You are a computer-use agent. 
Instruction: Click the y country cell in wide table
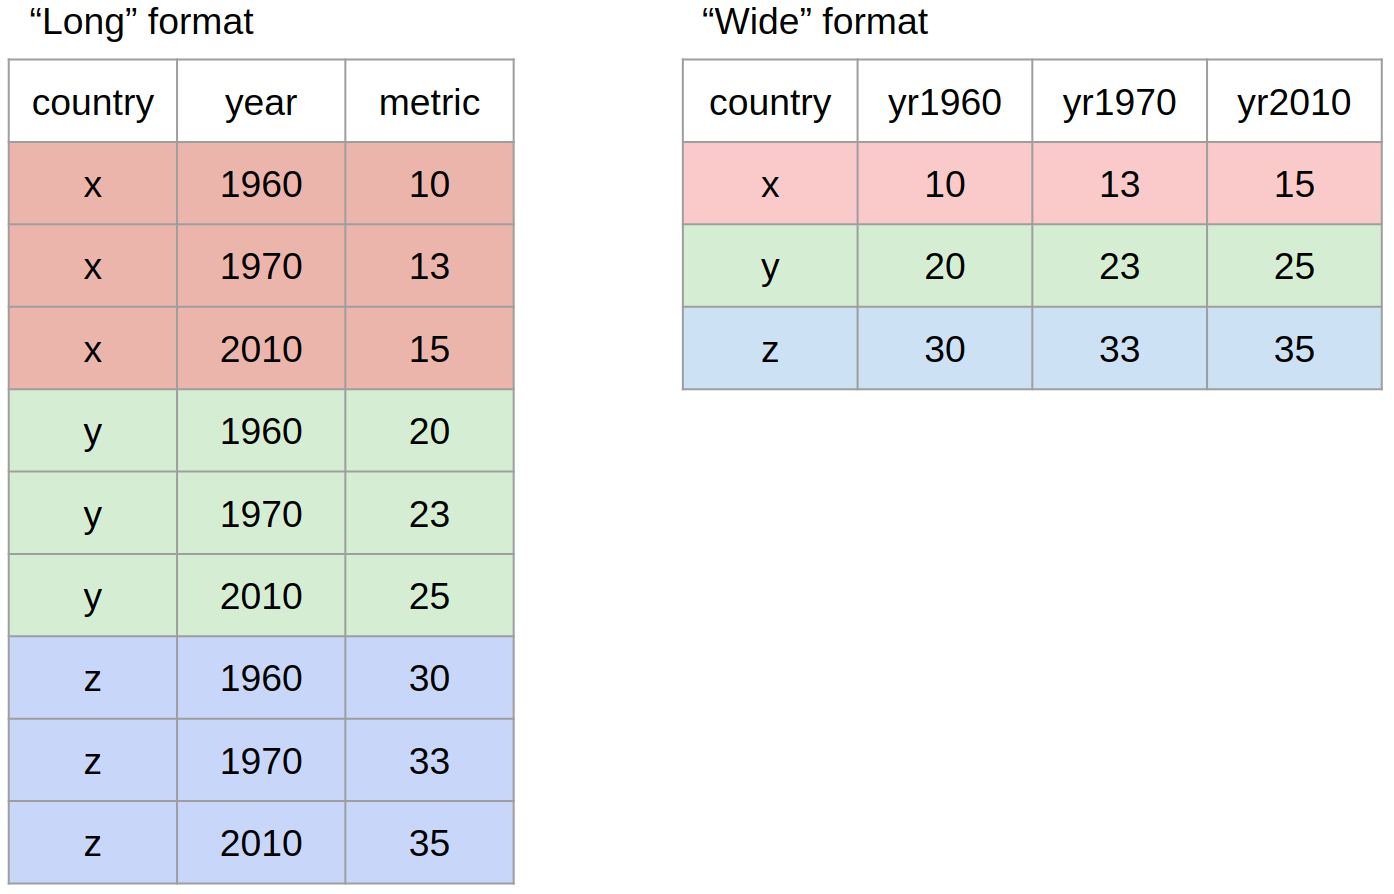[x=769, y=267]
